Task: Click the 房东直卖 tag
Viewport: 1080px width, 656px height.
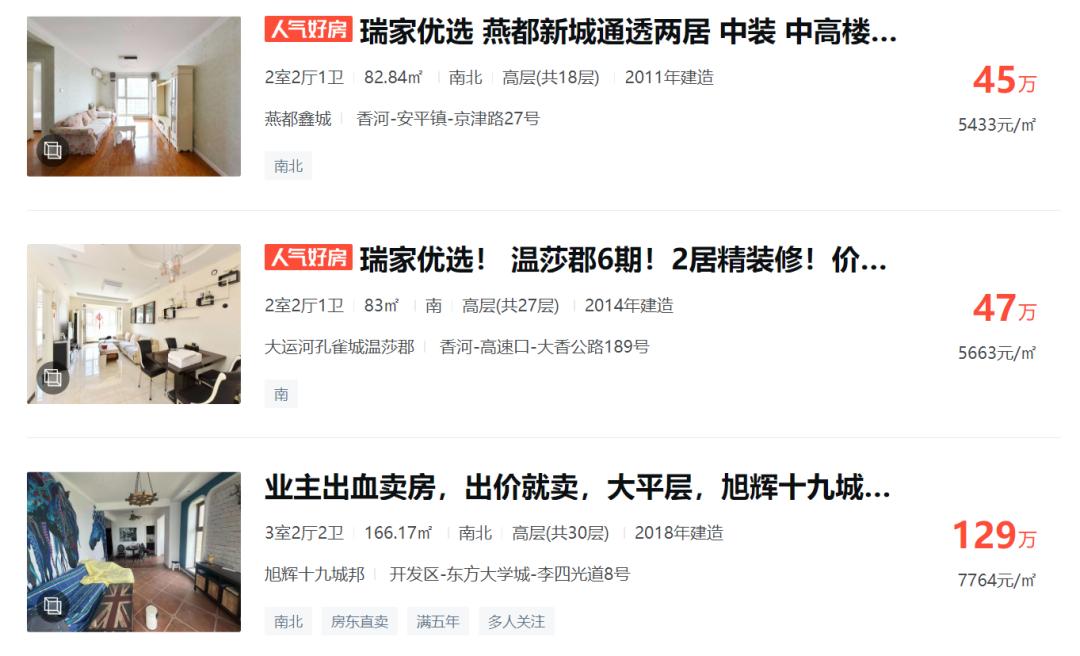Action: pos(360,622)
